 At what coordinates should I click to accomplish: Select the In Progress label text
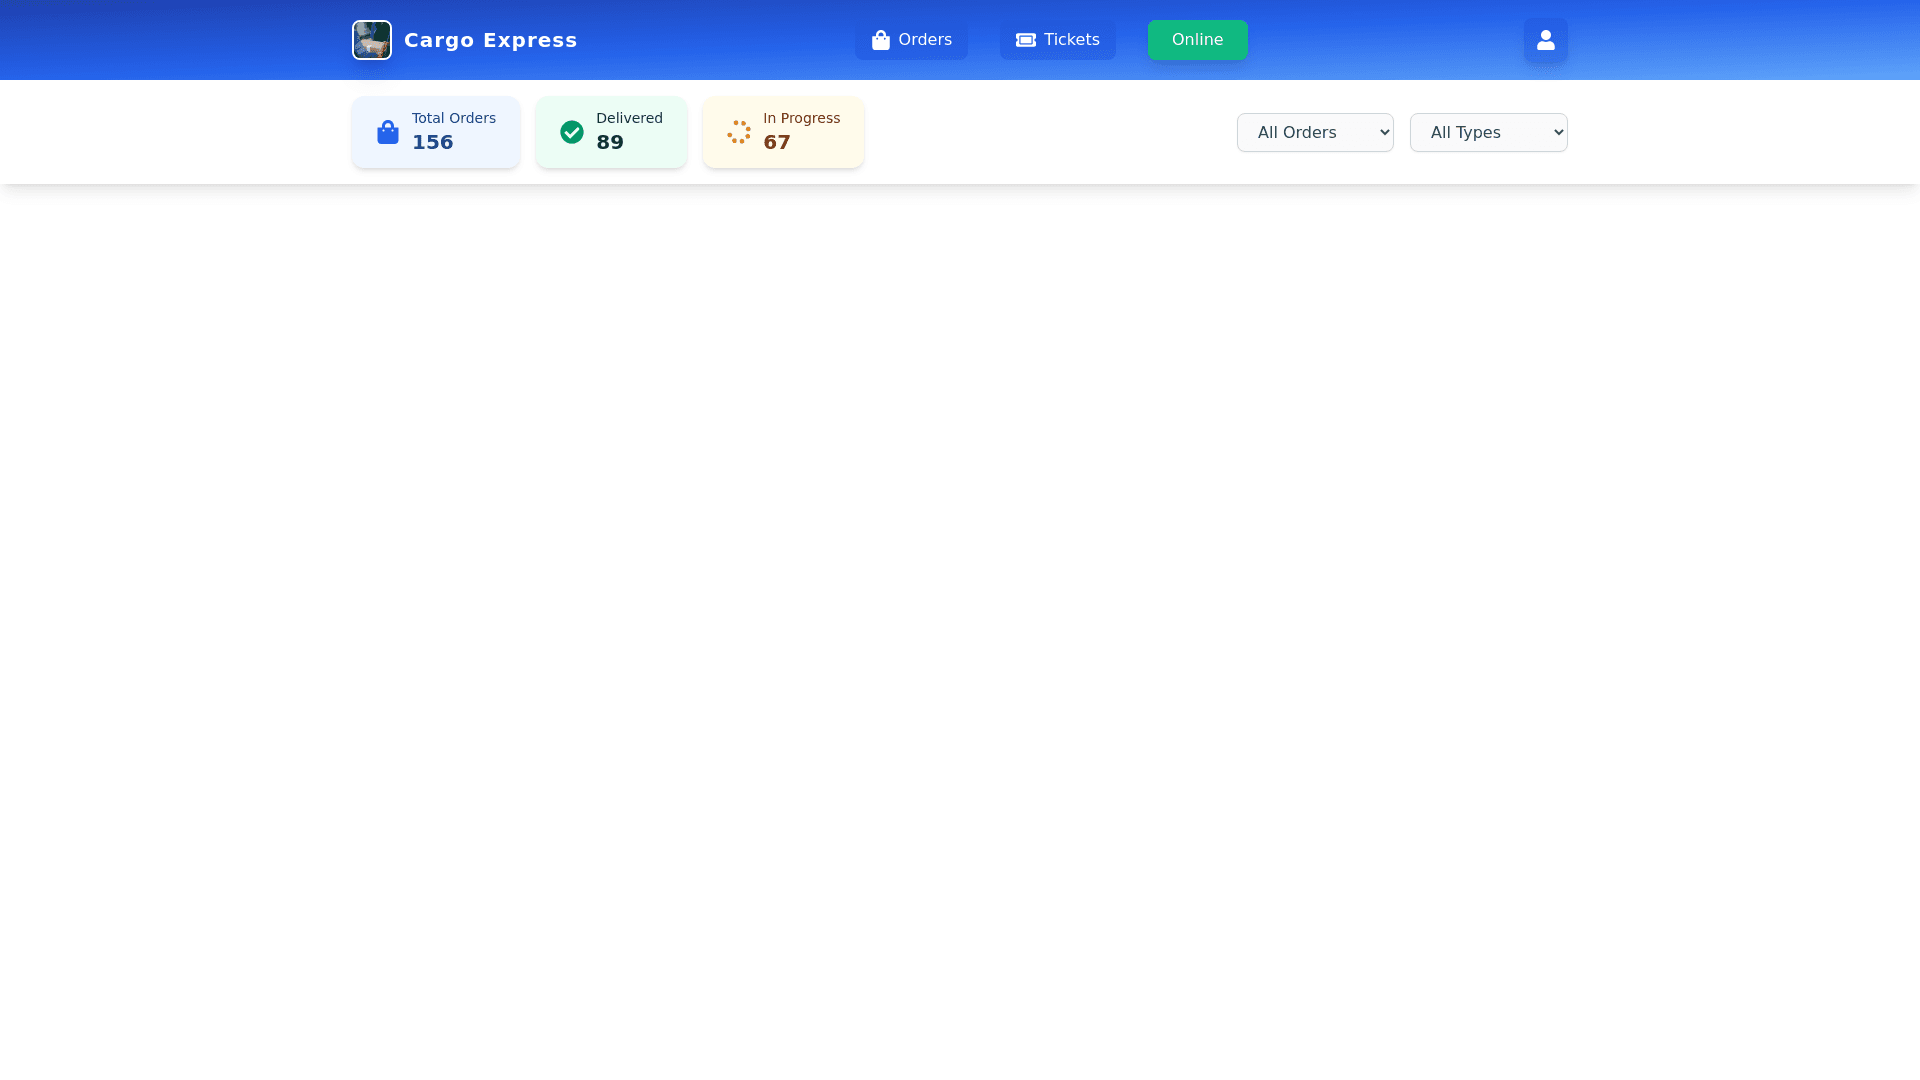click(x=801, y=118)
